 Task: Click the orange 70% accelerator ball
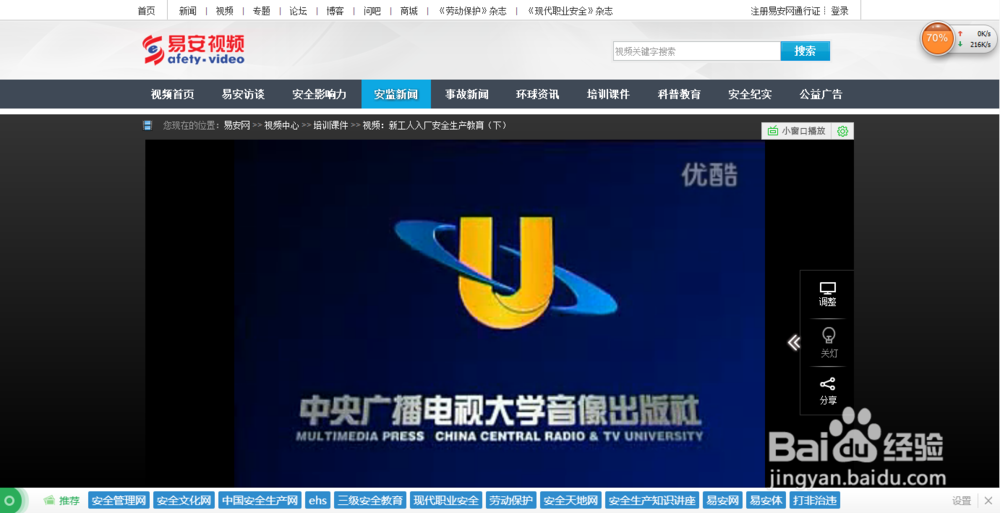[937, 38]
